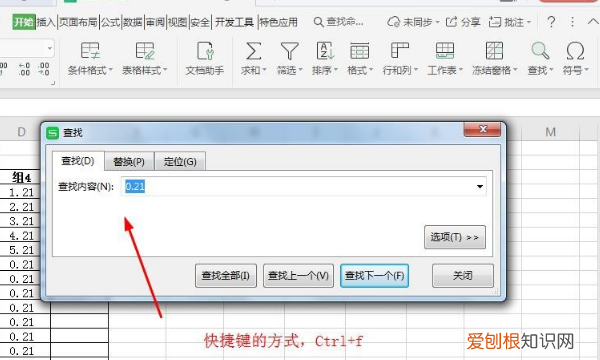Click the 批注 comment icon
The image size is (600, 360).
[495, 22]
